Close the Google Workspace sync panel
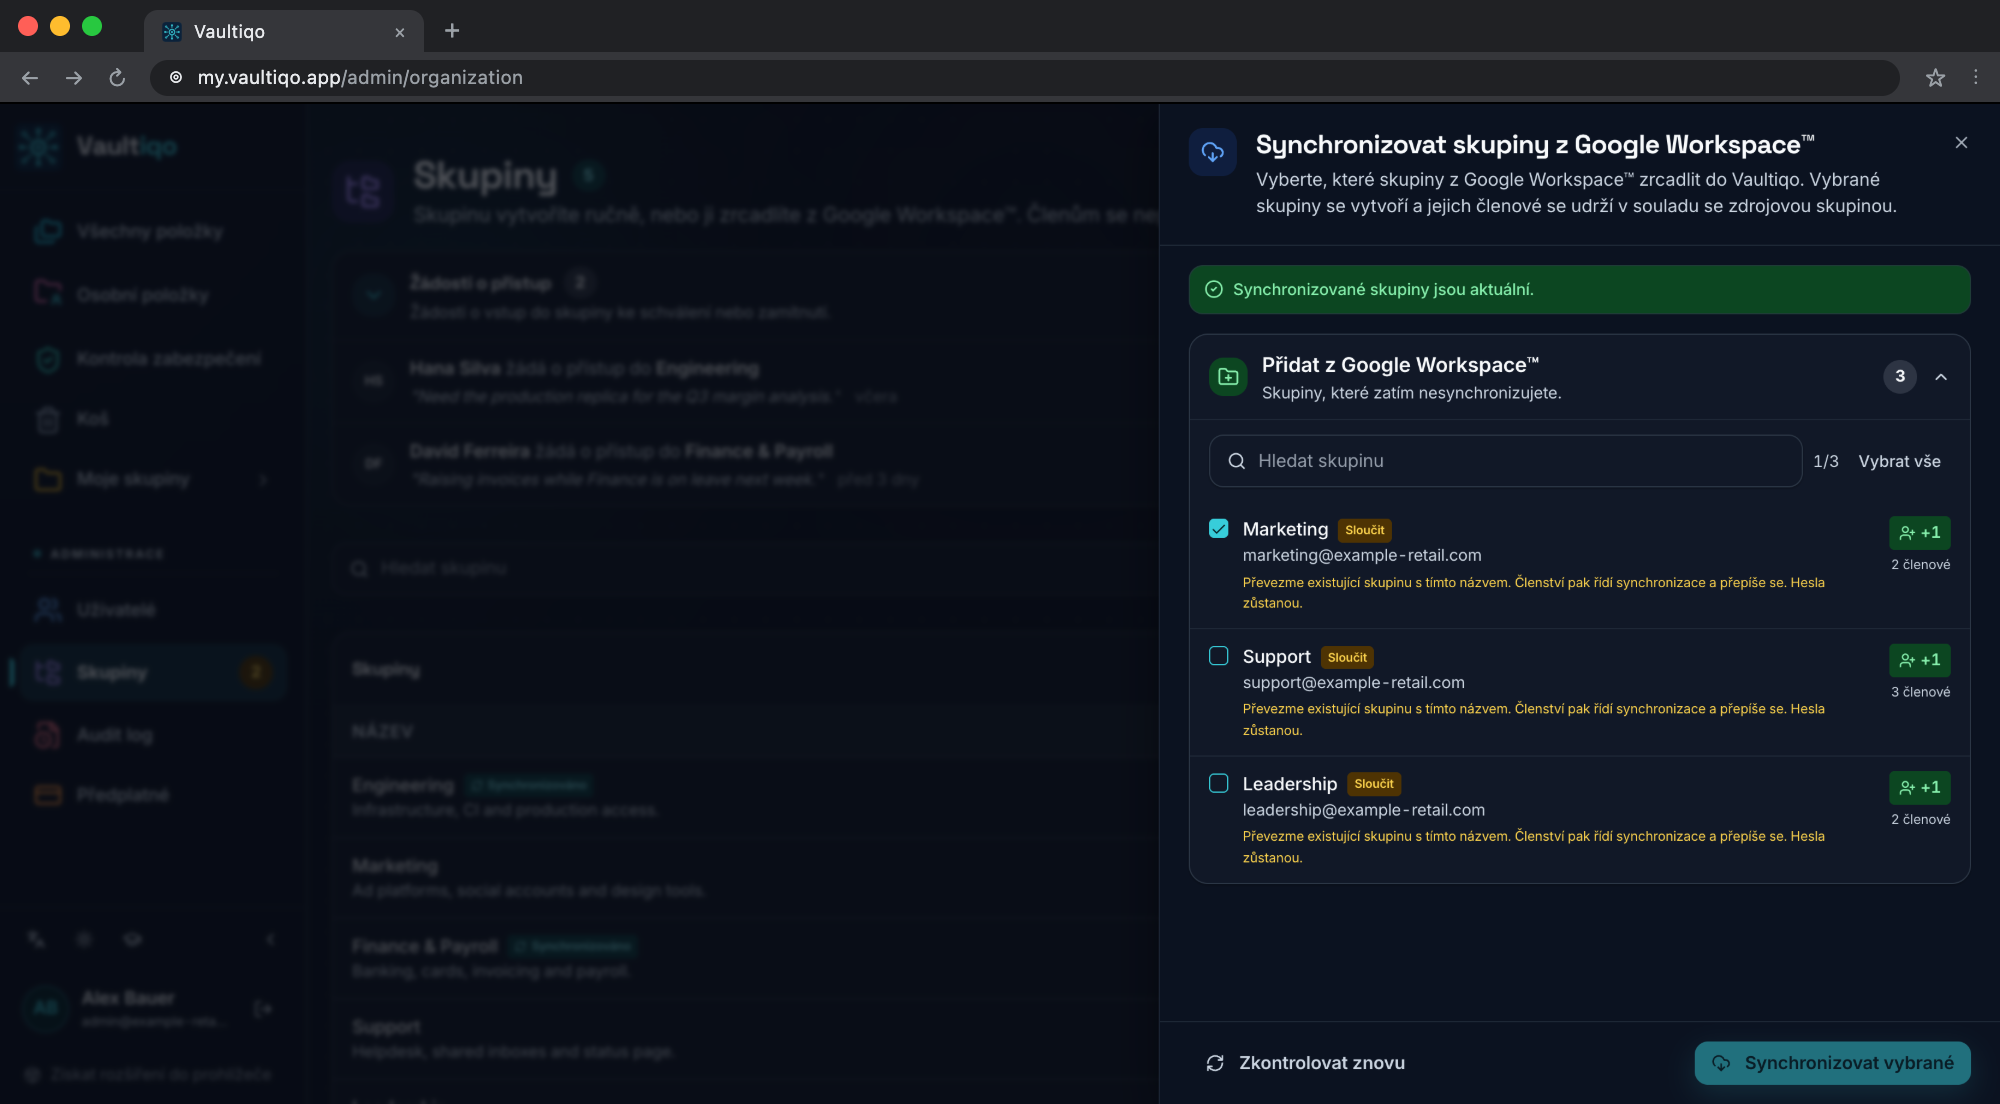This screenshot has height=1104, width=2000. (1961, 143)
